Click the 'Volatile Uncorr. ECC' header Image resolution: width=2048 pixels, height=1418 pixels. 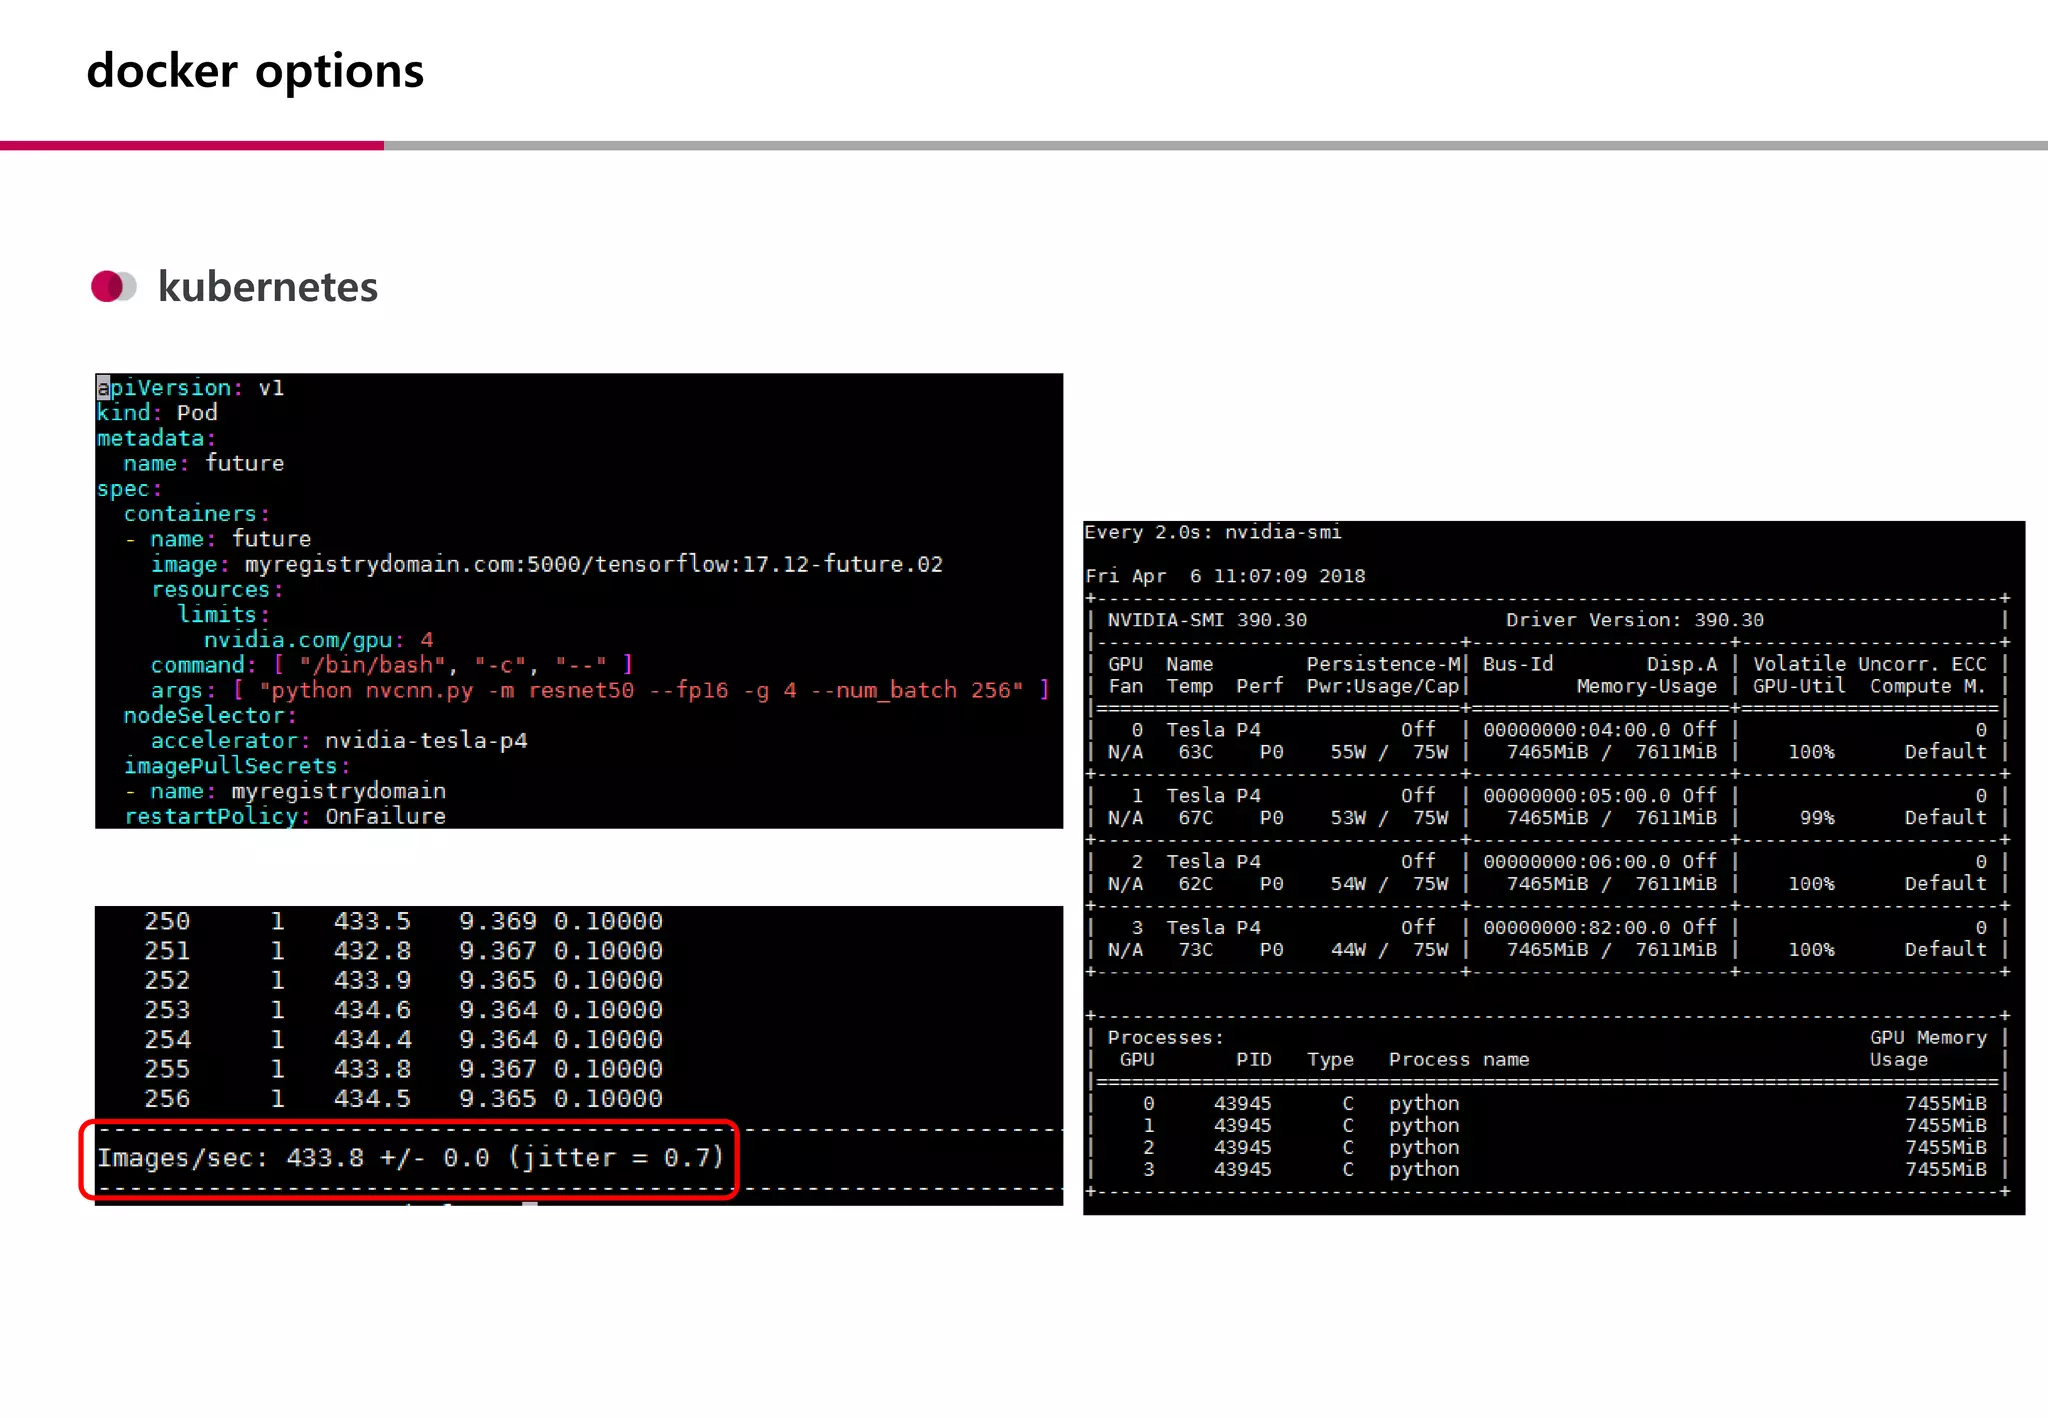click(x=1870, y=664)
